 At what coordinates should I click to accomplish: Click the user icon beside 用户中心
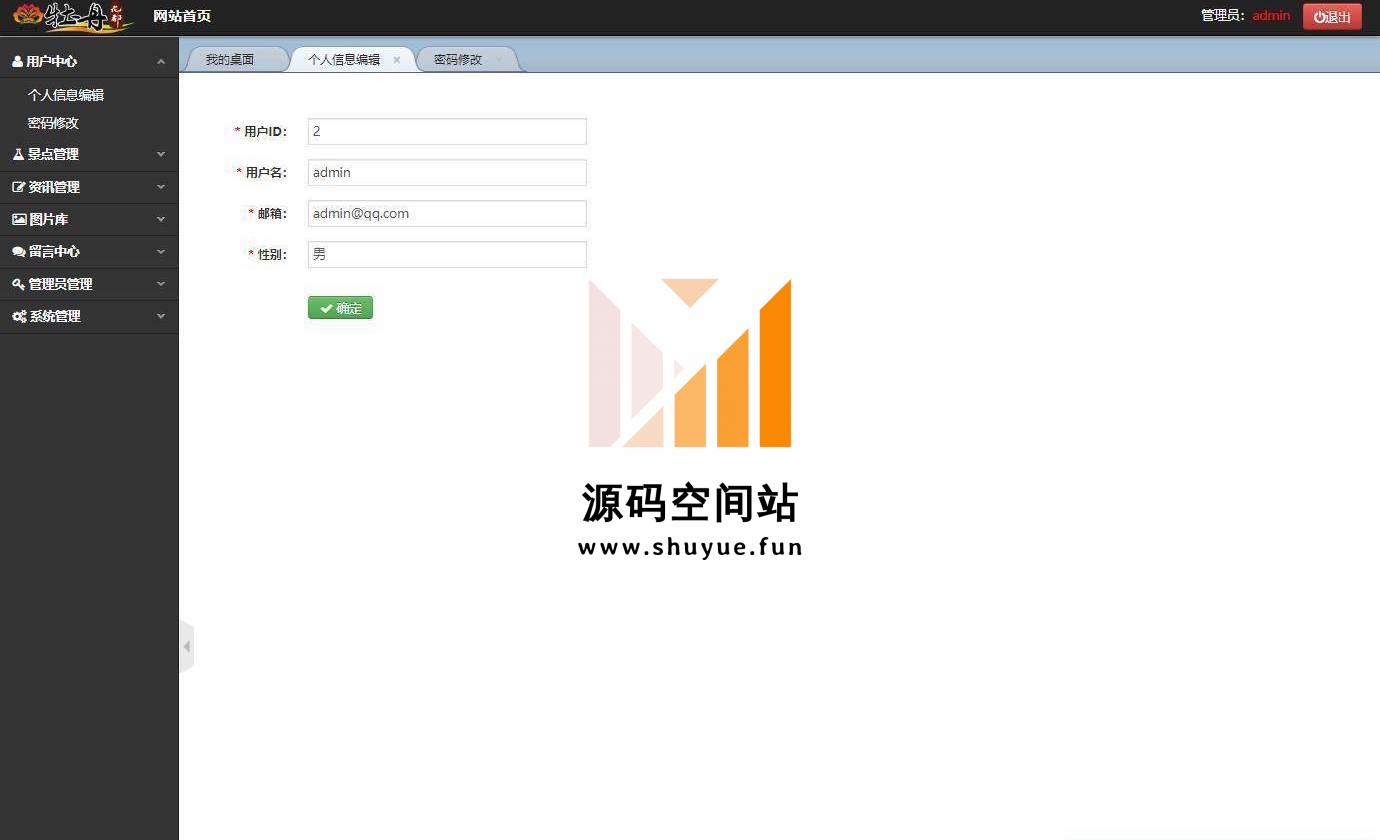tap(17, 62)
